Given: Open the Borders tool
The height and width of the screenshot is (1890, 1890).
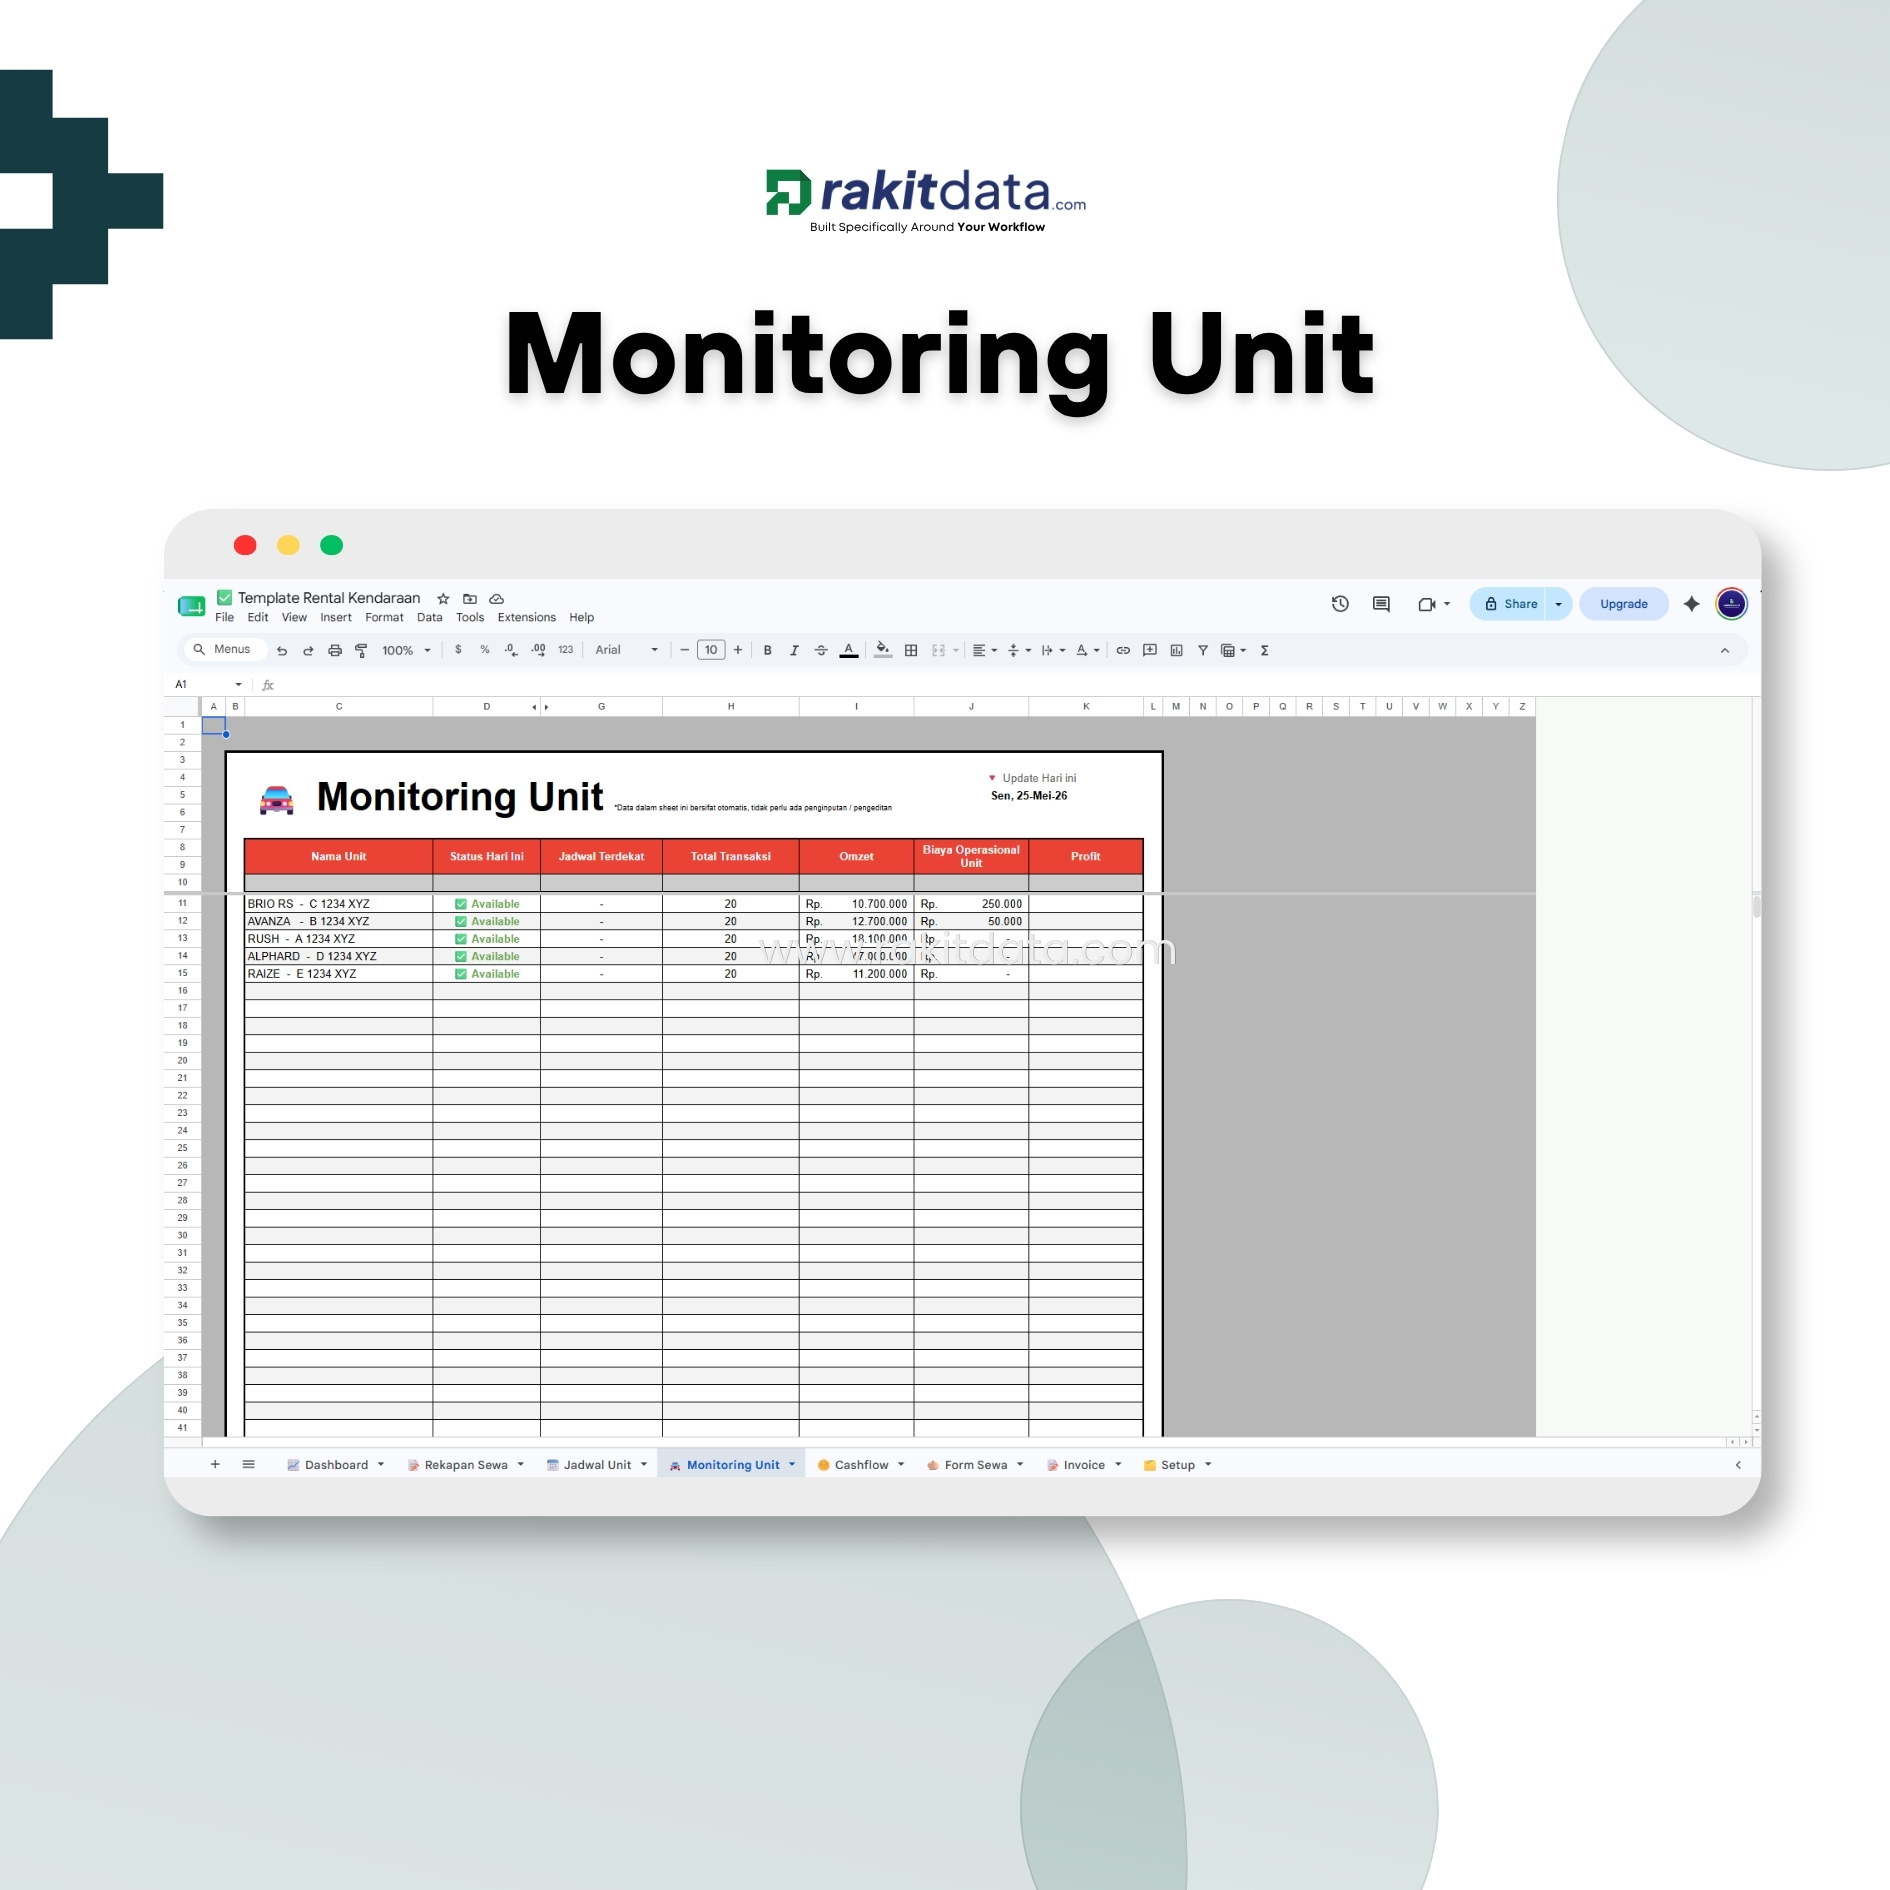Looking at the screenshot, I should 911,650.
